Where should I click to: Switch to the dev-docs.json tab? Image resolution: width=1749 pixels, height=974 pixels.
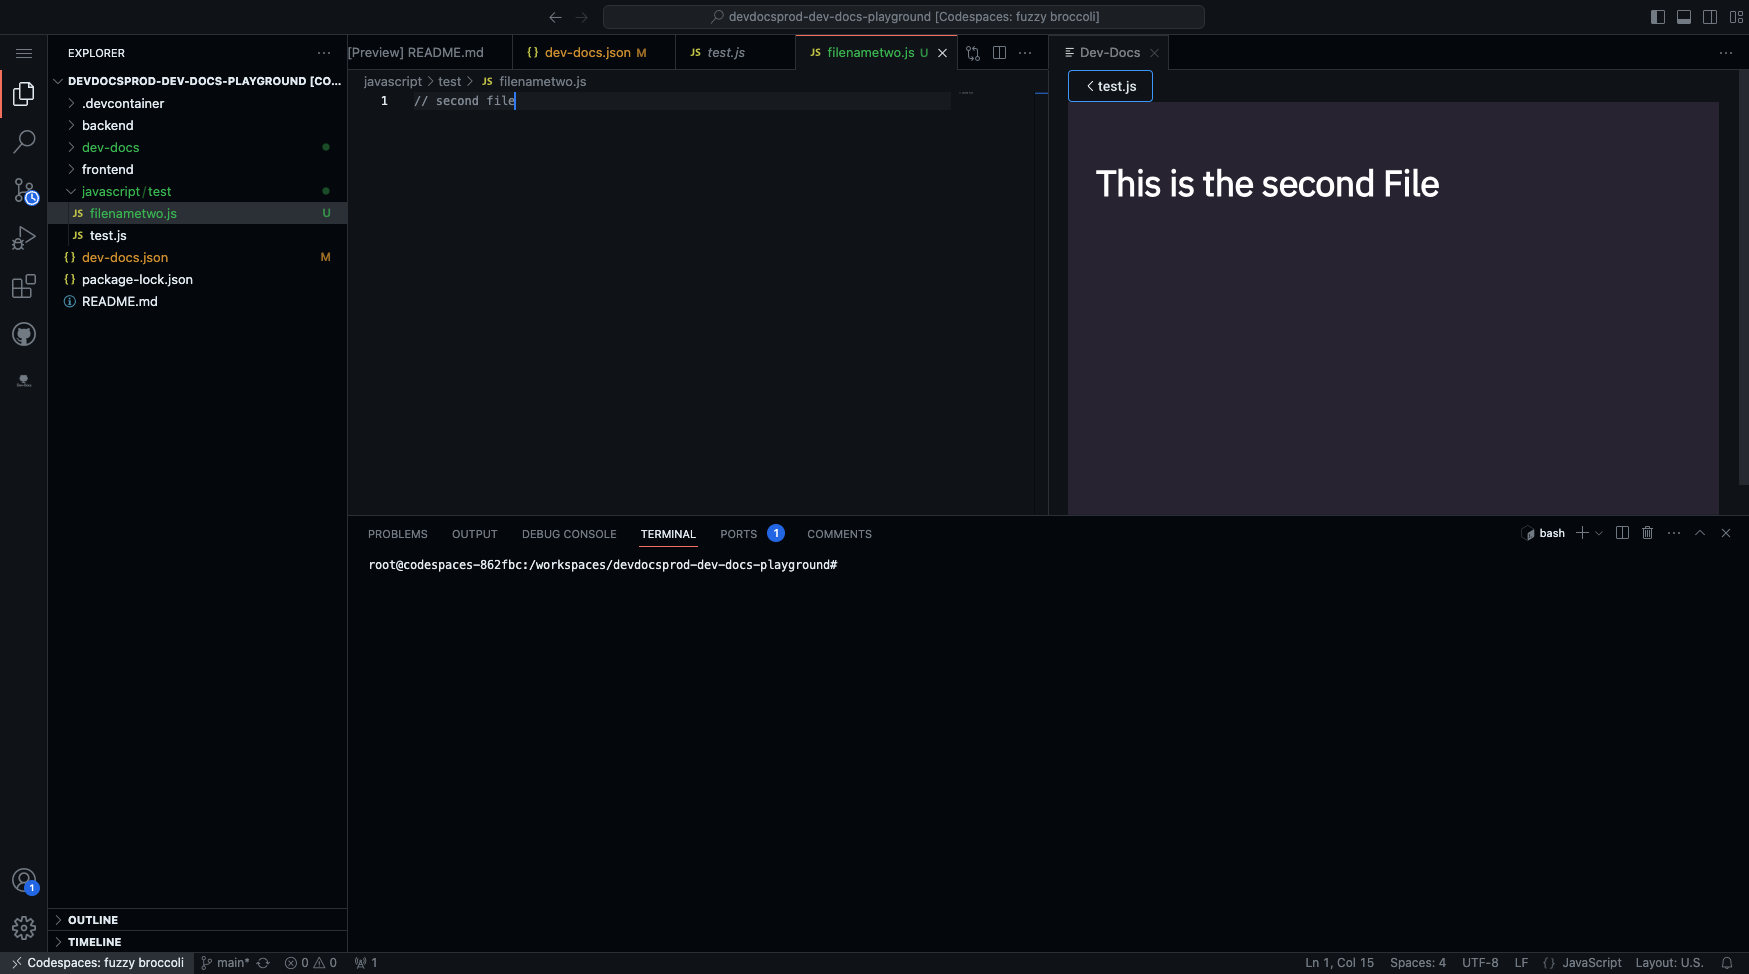point(585,52)
